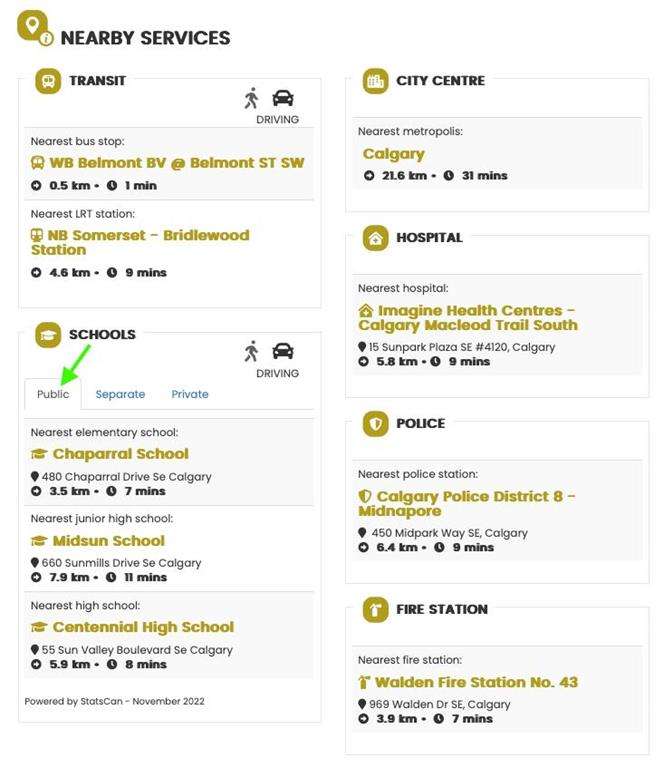
Task: Open the Public schools tab
Action: (53, 394)
